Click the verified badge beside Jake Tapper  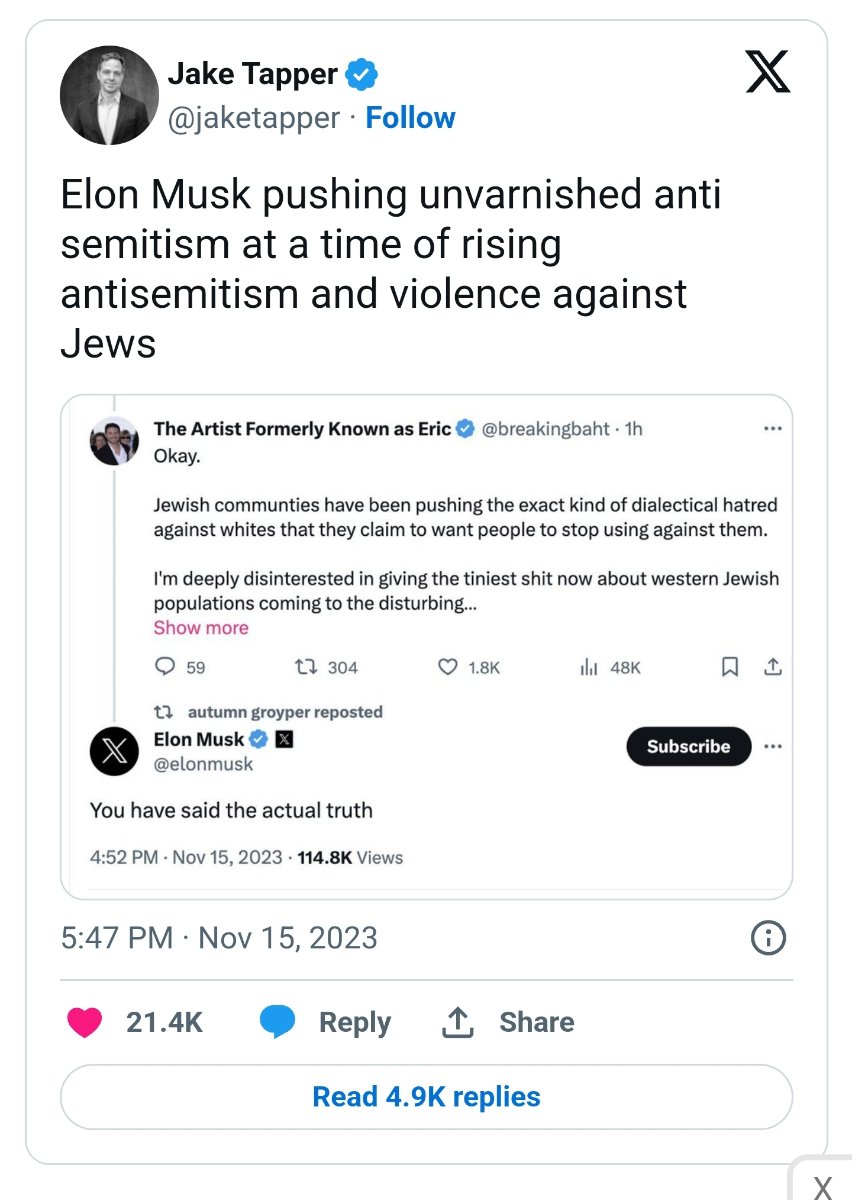tap(362, 74)
